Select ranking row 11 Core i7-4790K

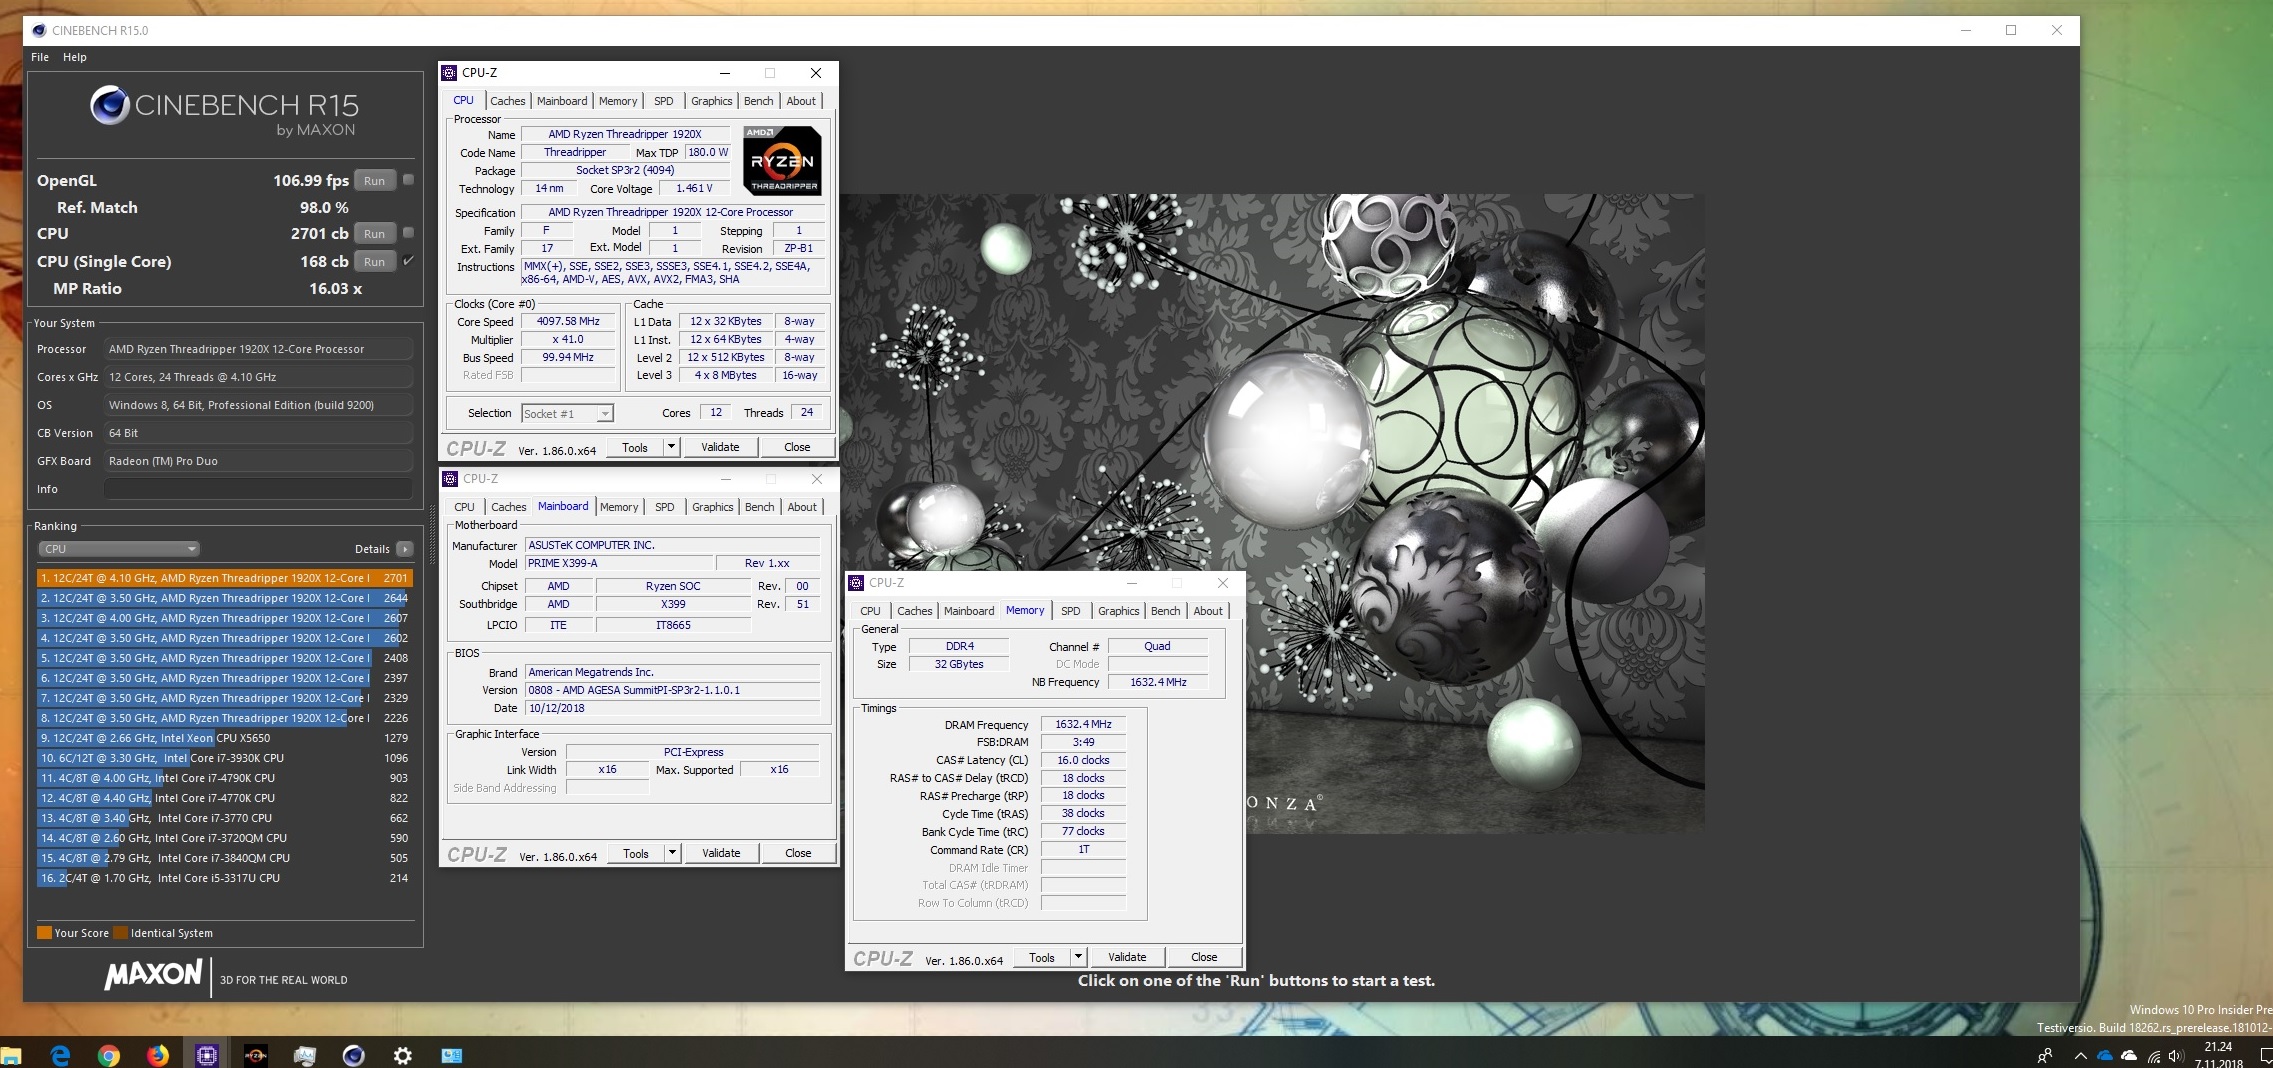click(x=225, y=778)
